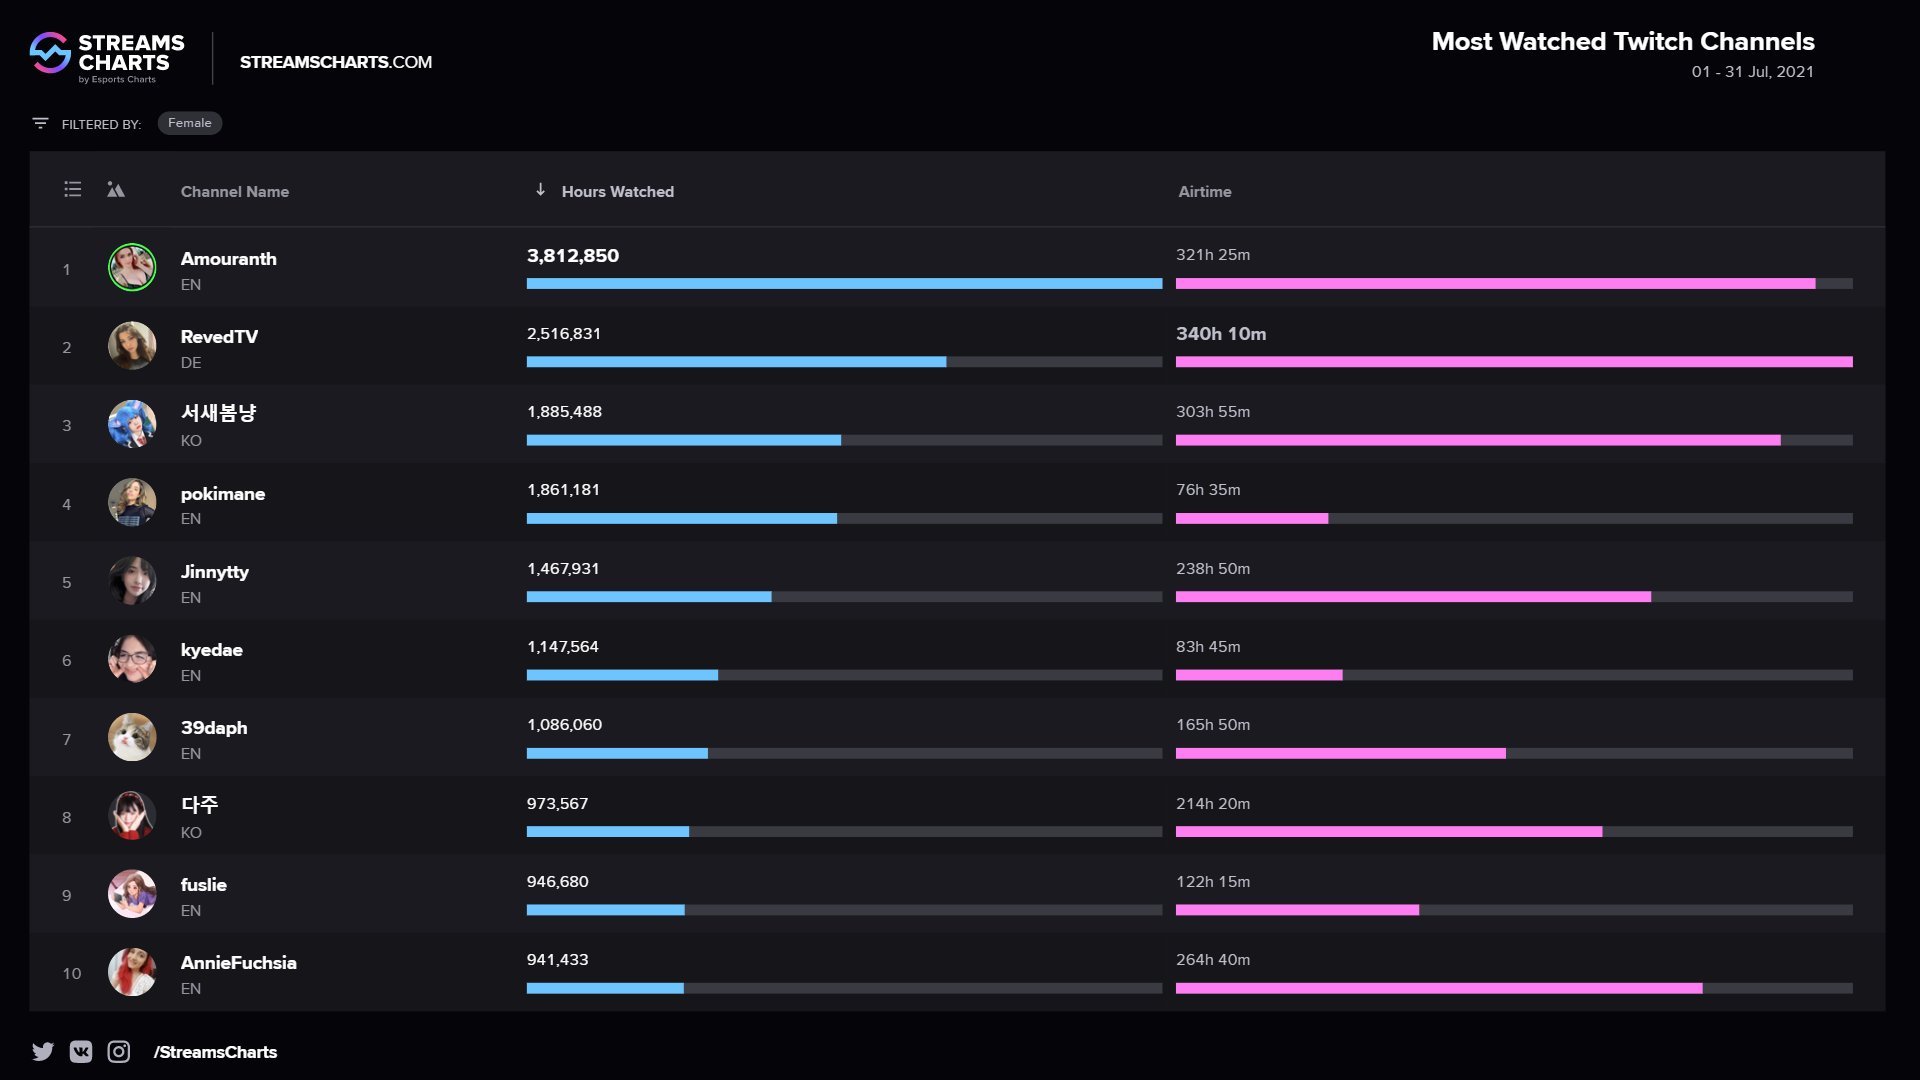Open the STREAMSCHARTS.COM link

point(336,62)
